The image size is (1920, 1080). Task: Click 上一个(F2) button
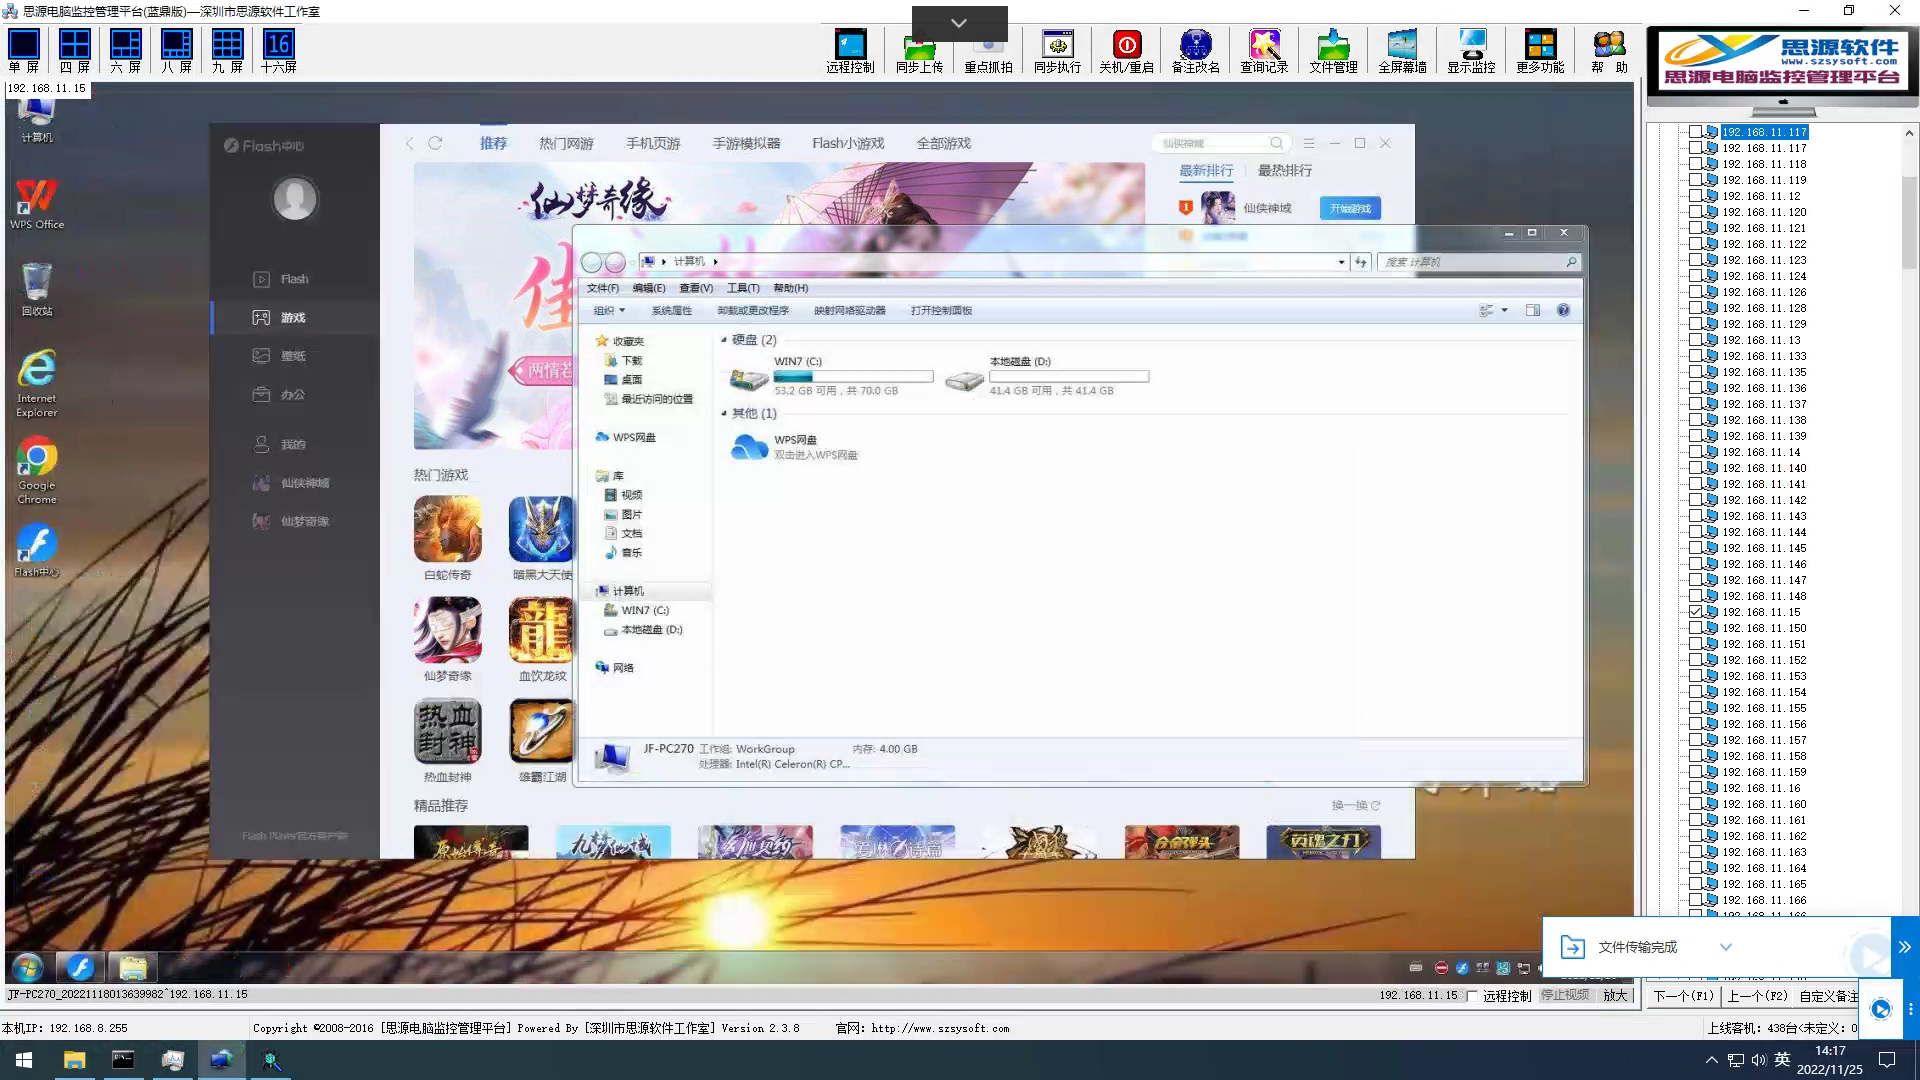coord(1757,996)
